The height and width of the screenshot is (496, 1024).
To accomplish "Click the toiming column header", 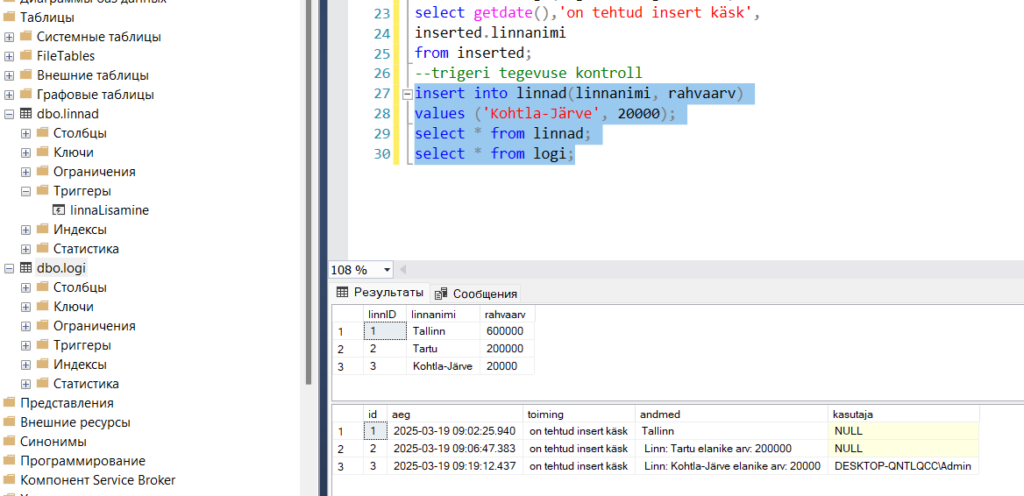I will [x=579, y=414].
